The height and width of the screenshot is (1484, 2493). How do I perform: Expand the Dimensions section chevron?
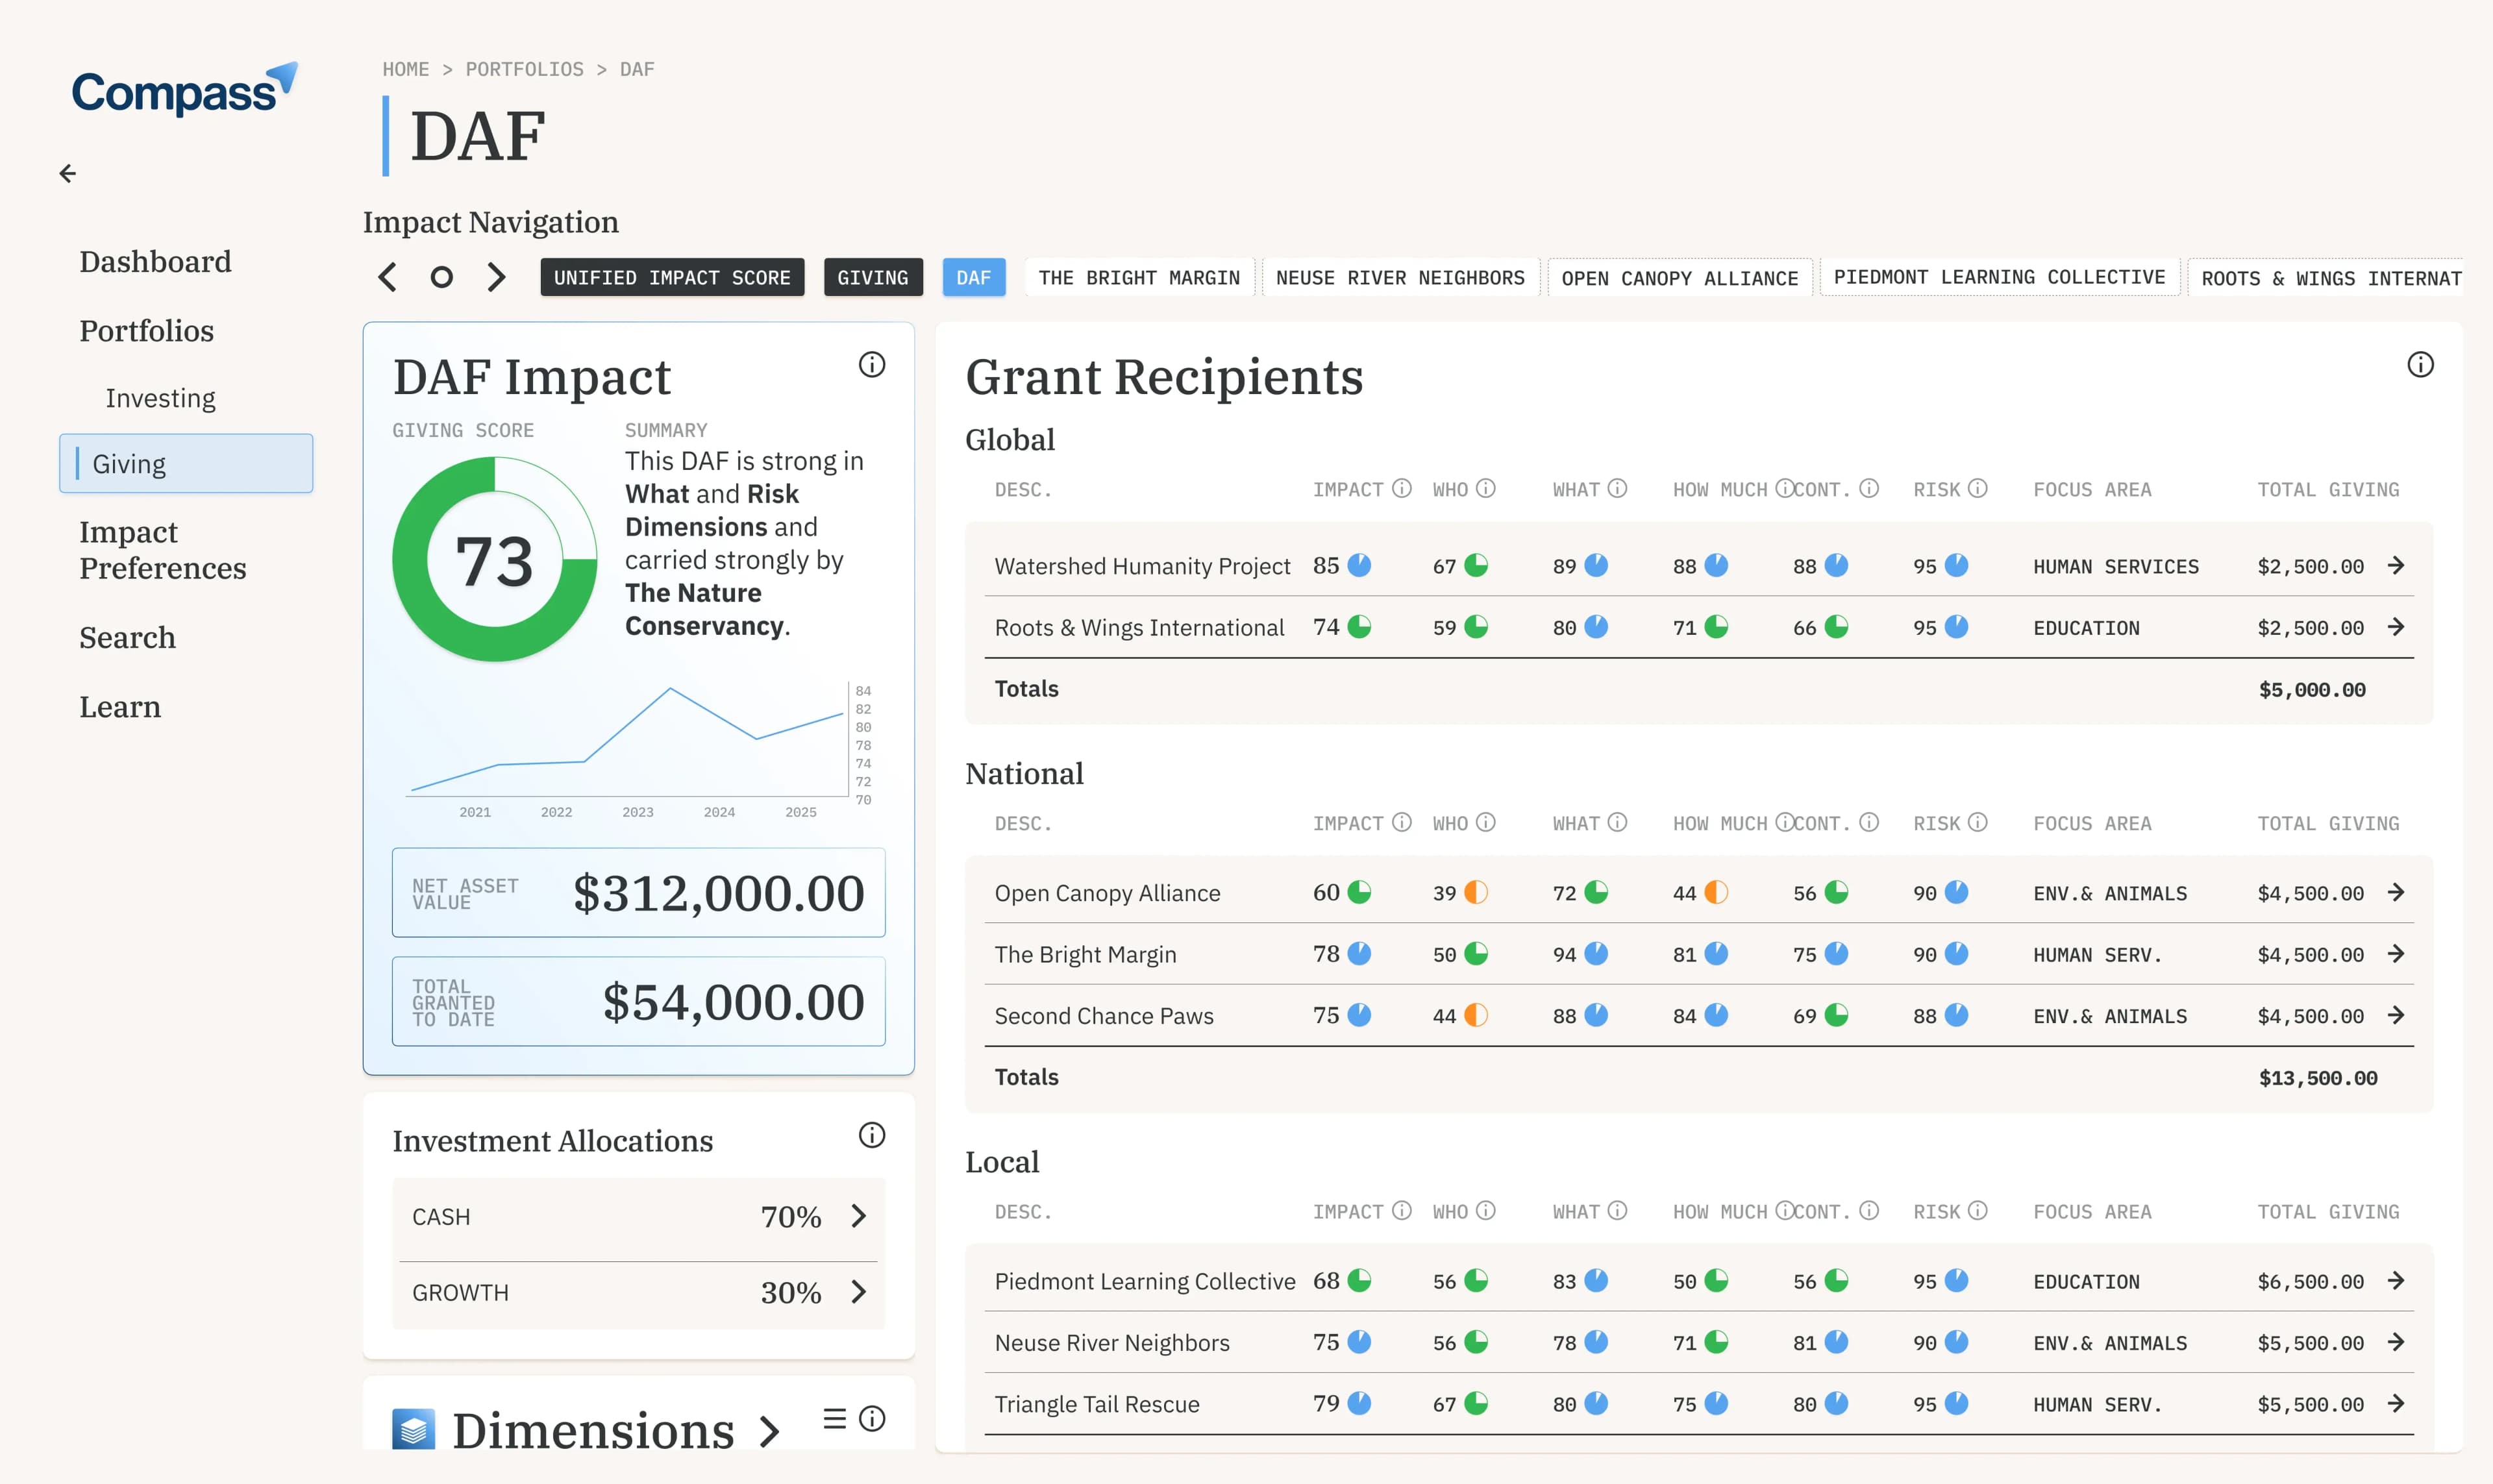click(x=769, y=1431)
